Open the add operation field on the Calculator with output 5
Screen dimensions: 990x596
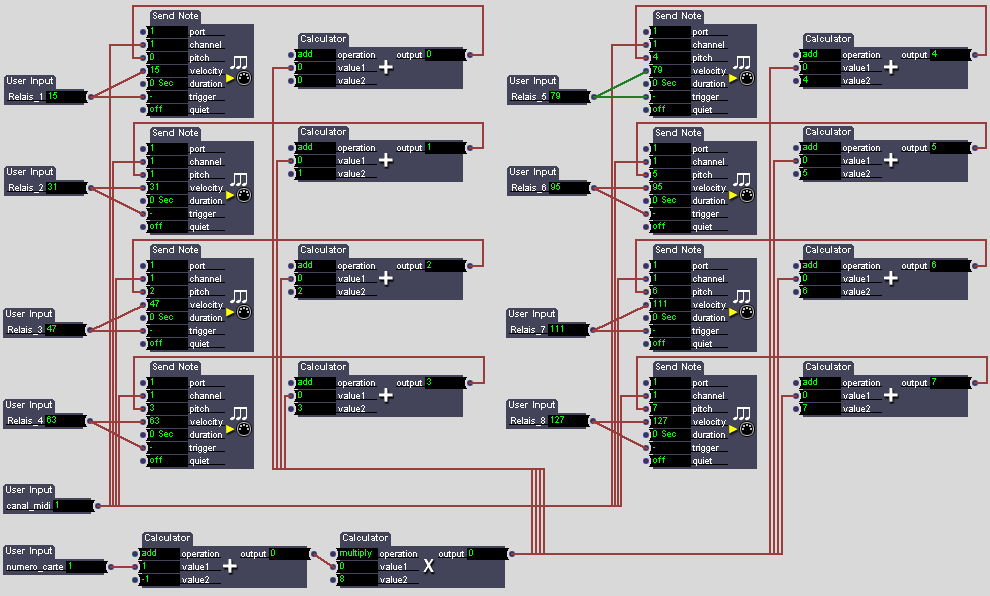(x=820, y=147)
